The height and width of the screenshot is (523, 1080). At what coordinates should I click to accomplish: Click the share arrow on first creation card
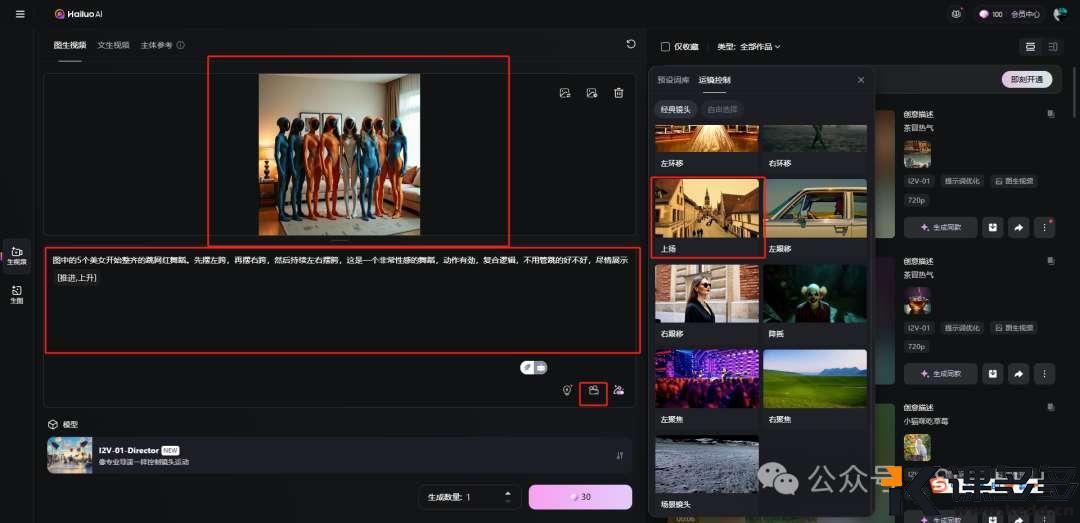1018,228
